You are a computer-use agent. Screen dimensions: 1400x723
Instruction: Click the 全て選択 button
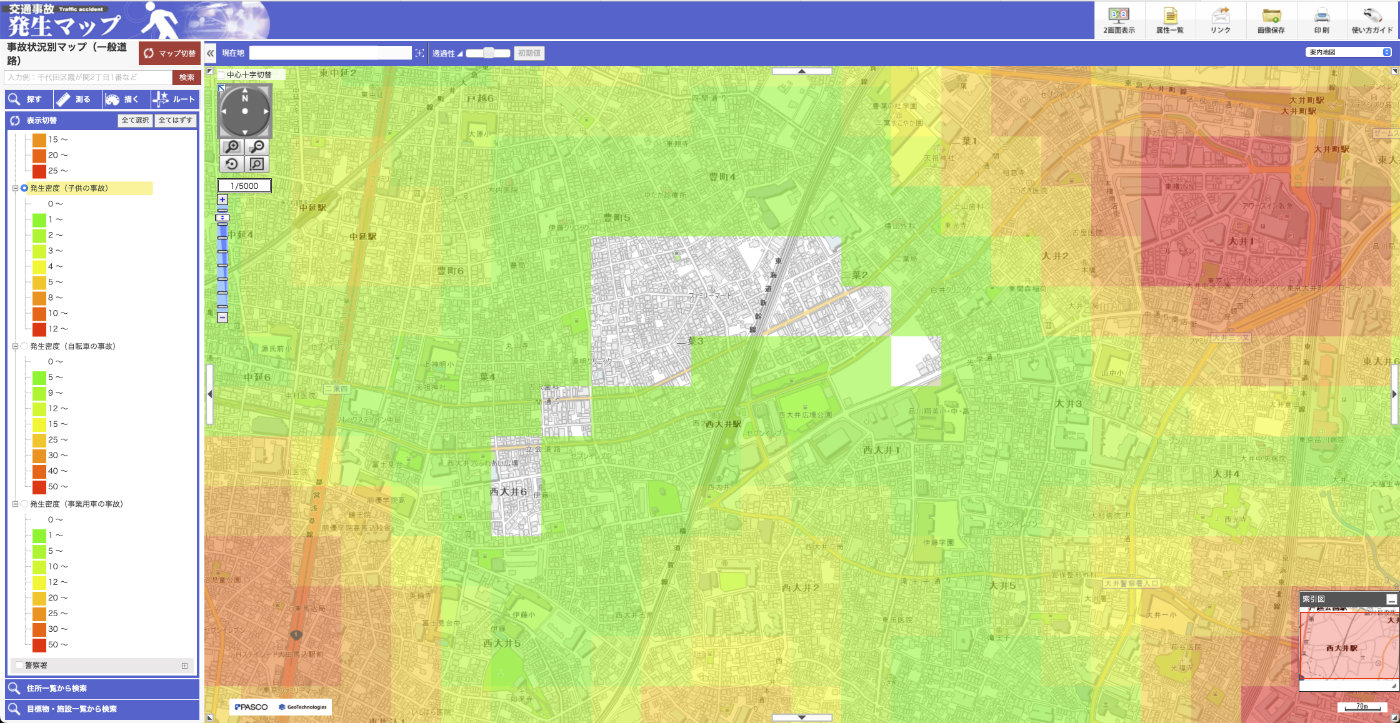(134, 120)
